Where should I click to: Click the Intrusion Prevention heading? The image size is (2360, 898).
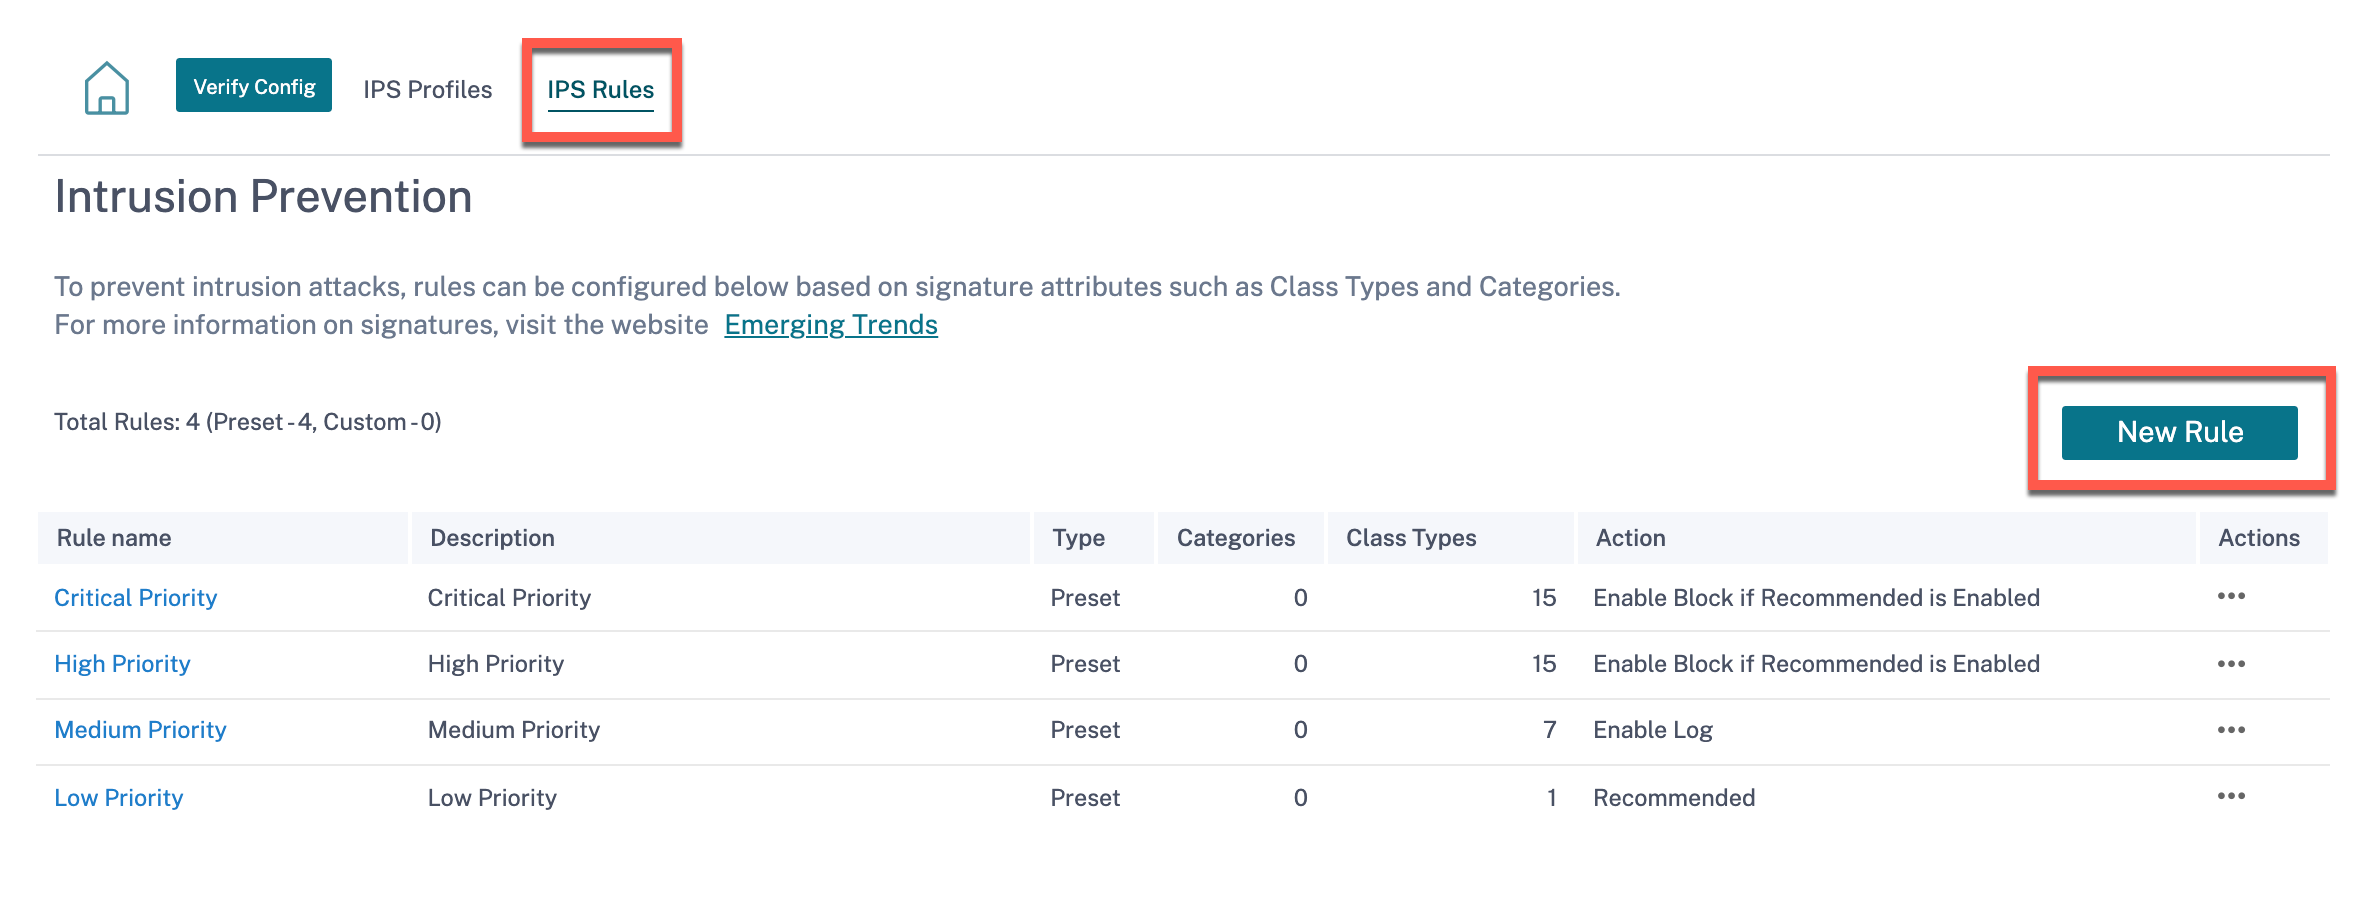point(263,197)
